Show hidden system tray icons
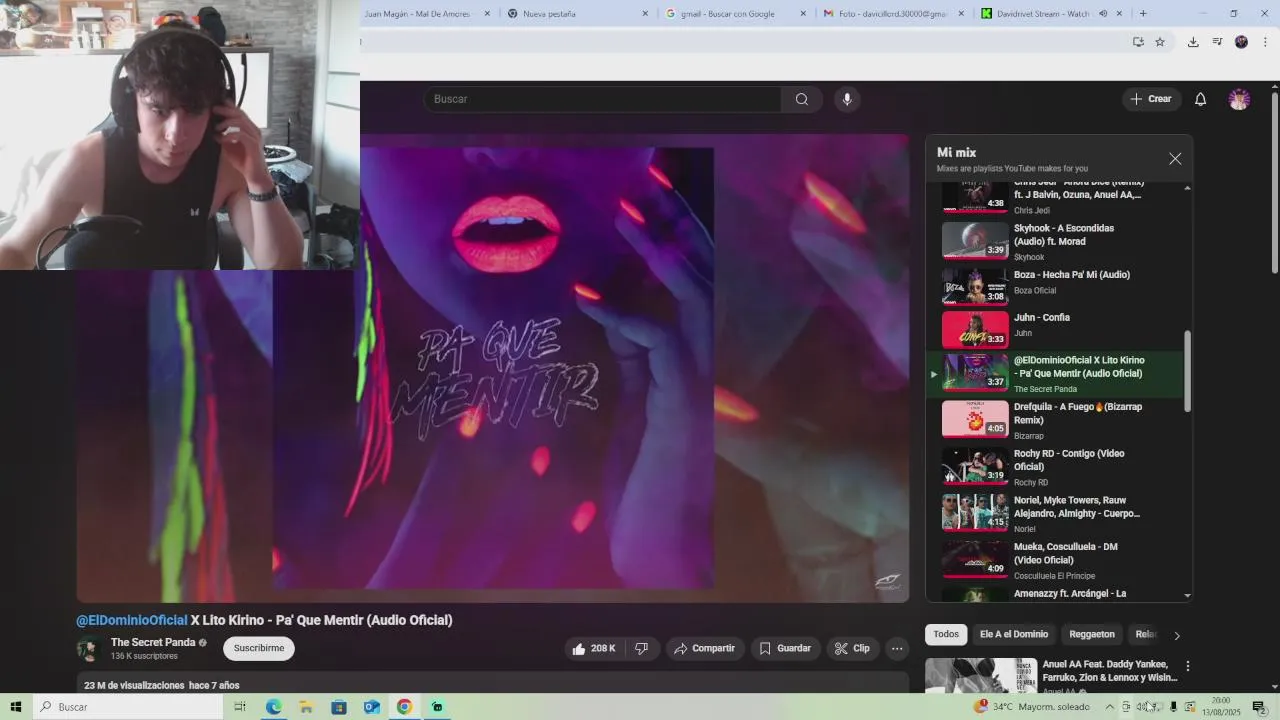Viewport: 1280px width, 720px height. (1109, 707)
